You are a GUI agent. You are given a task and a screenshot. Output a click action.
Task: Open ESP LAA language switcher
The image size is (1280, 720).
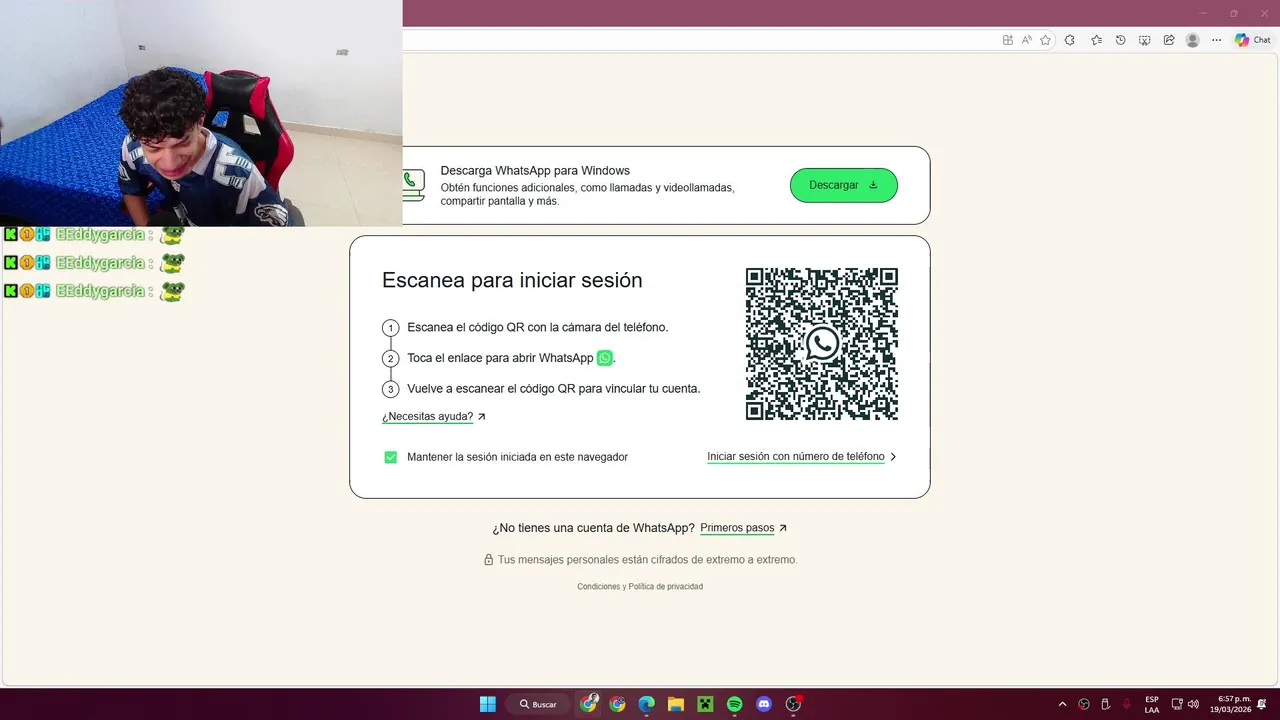click(1152, 704)
